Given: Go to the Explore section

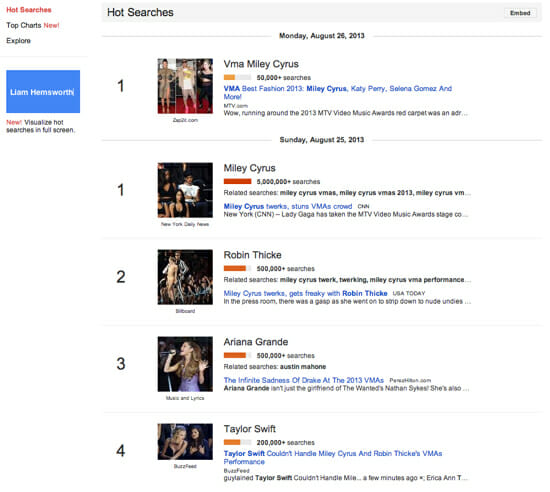Looking at the screenshot, I should [x=18, y=41].
